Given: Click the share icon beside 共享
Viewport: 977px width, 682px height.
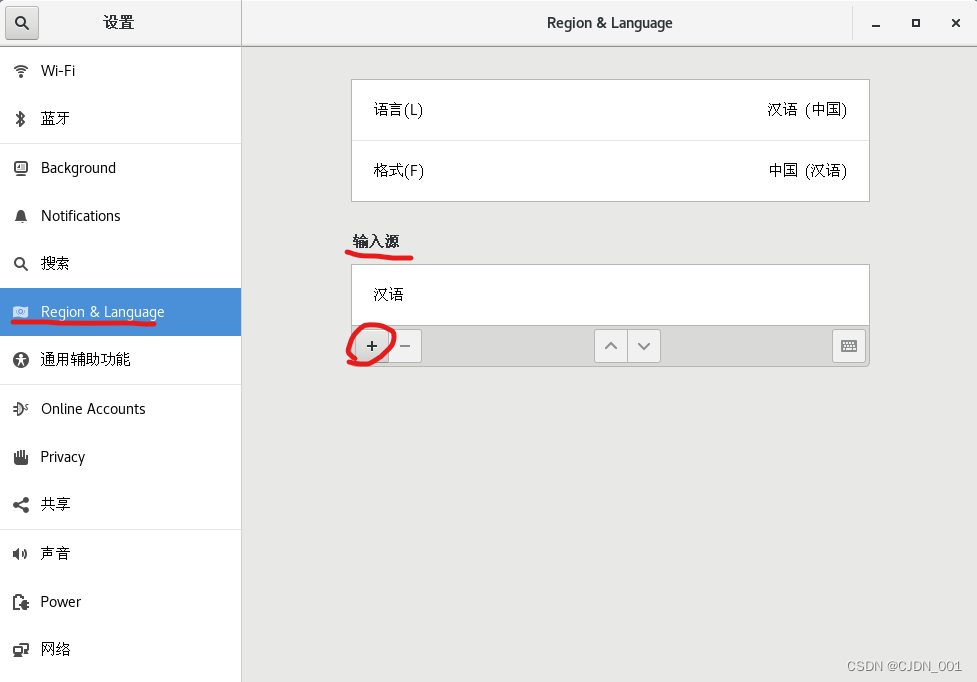Looking at the screenshot, I should pyautogui.click(x=21, y=504).
